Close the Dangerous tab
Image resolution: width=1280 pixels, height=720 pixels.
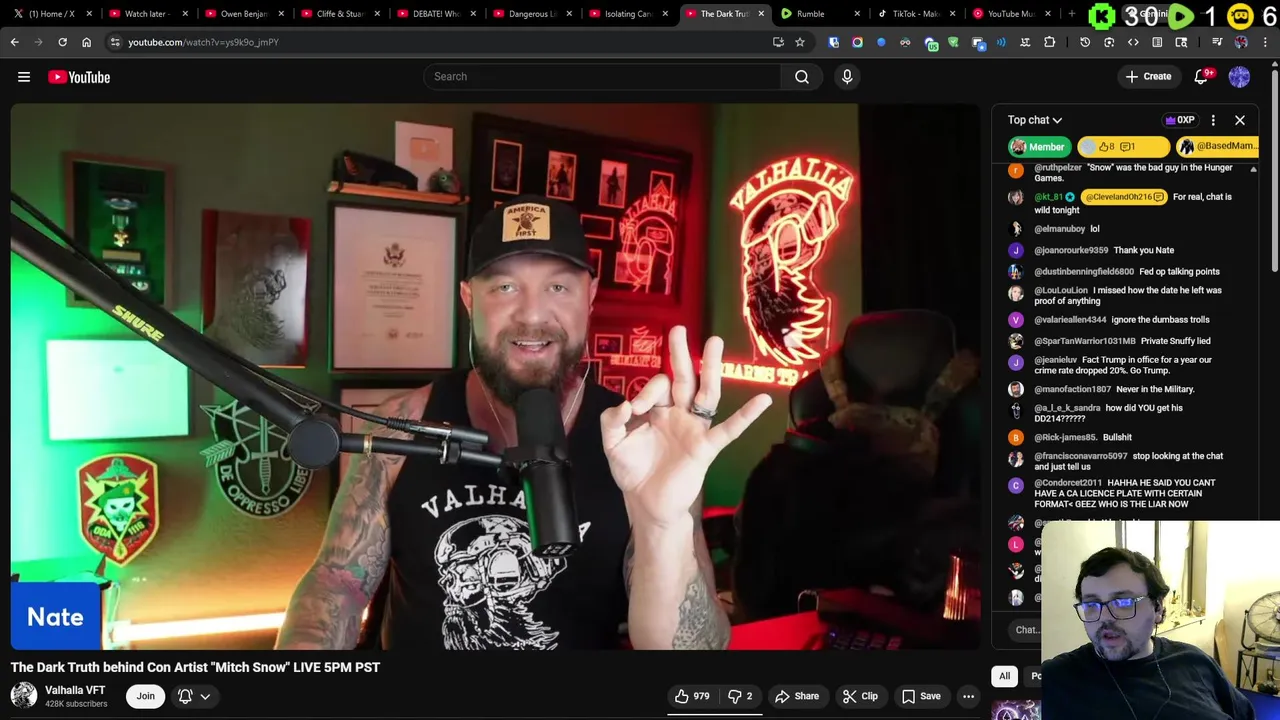[x=569, y=14]
